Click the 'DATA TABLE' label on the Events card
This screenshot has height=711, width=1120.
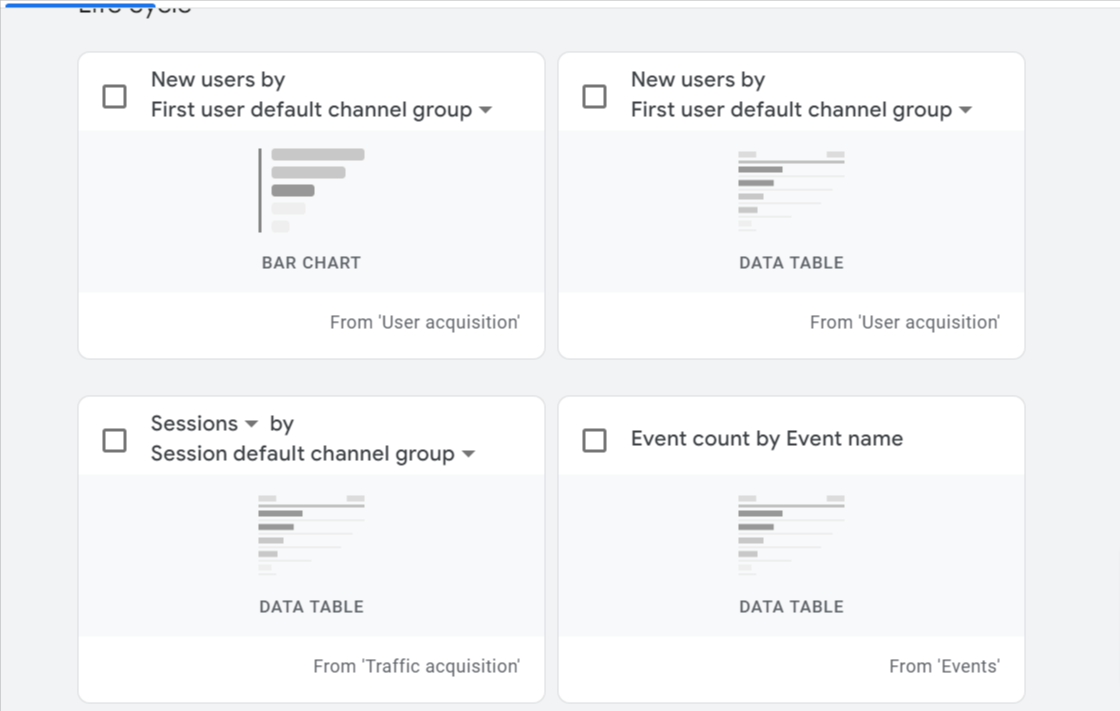tap(791, 606)
